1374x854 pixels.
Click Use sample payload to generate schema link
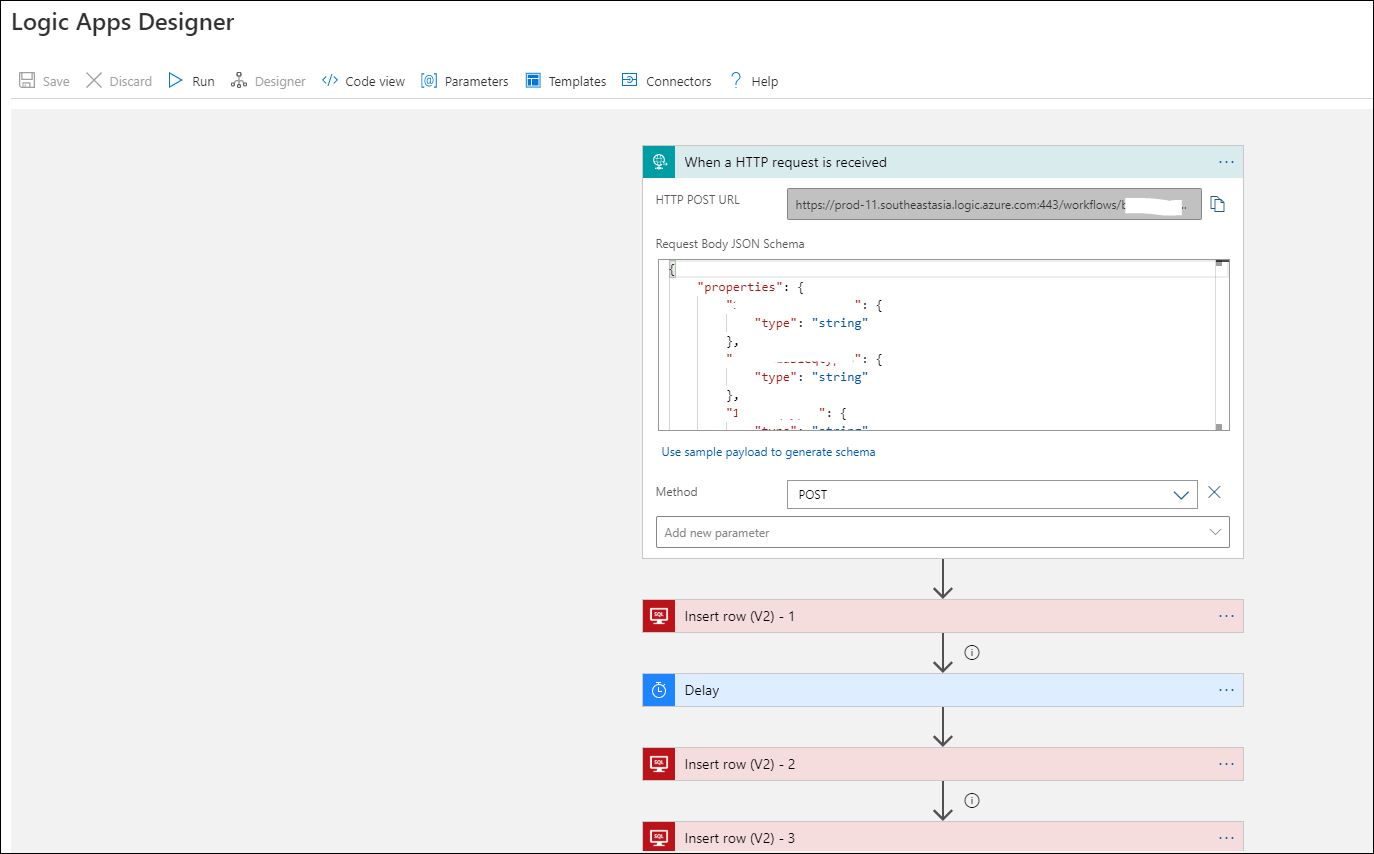[x=768, y=452]
